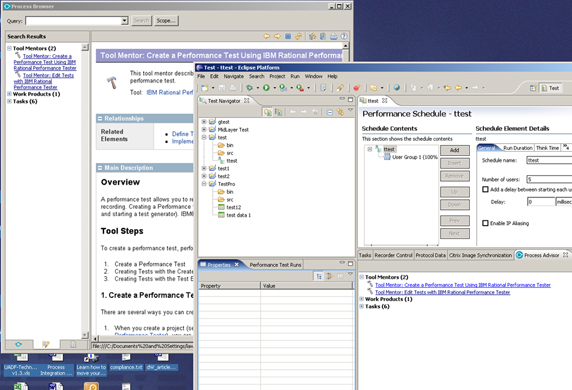Expand Tasks (6) in Search Results
Image resolution: width=572 pixels, height=390 pixels.
(9, 101)
